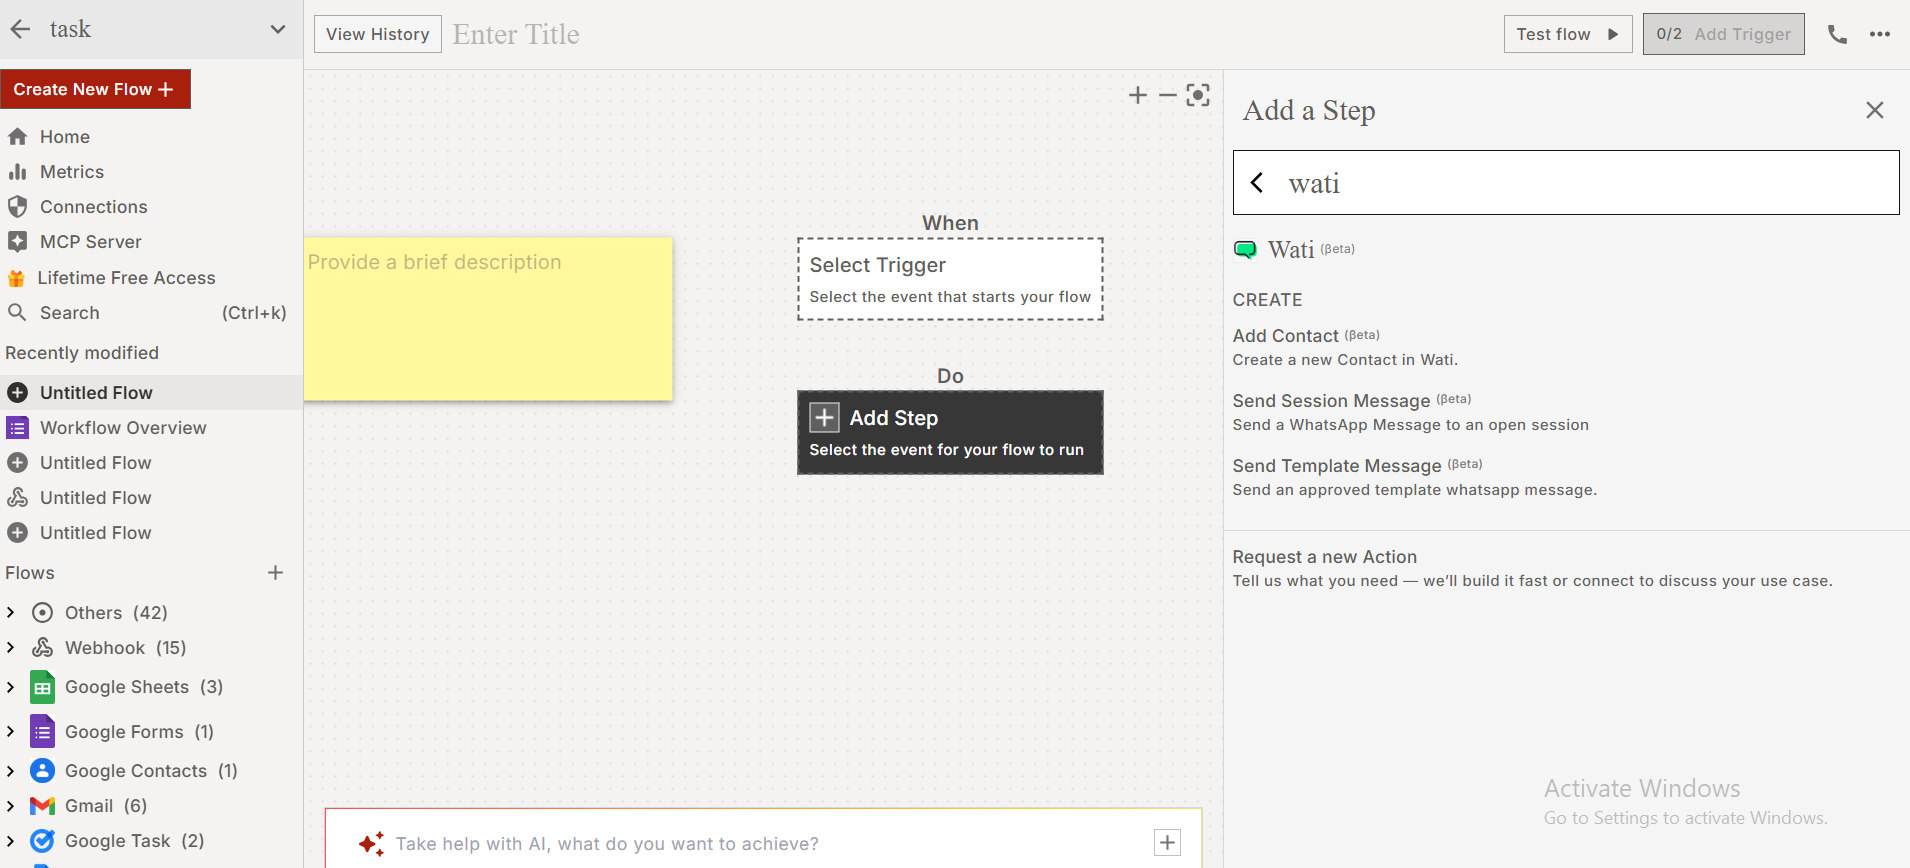
Task: Click the yellow description note
Action: (x=488, y=319)
